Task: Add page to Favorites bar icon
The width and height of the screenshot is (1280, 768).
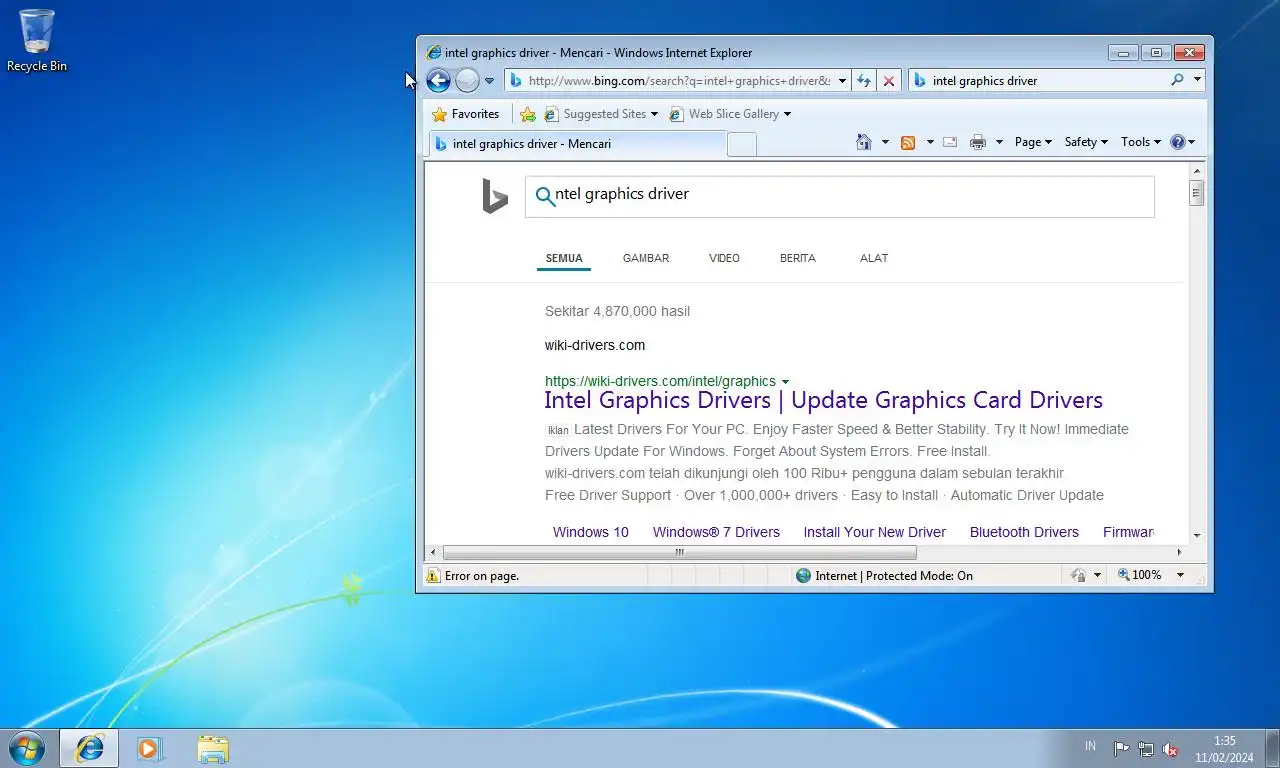Action: click(528, 114)
